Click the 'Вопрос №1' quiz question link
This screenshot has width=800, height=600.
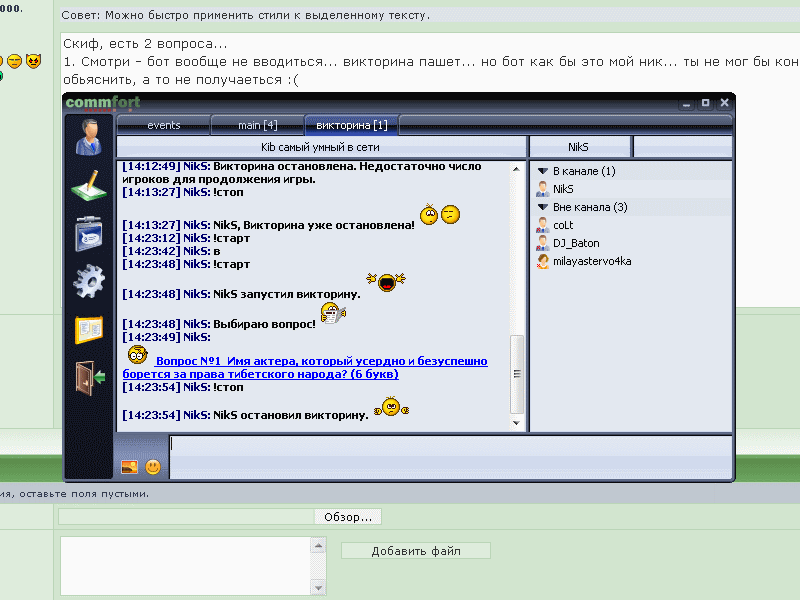320,367
